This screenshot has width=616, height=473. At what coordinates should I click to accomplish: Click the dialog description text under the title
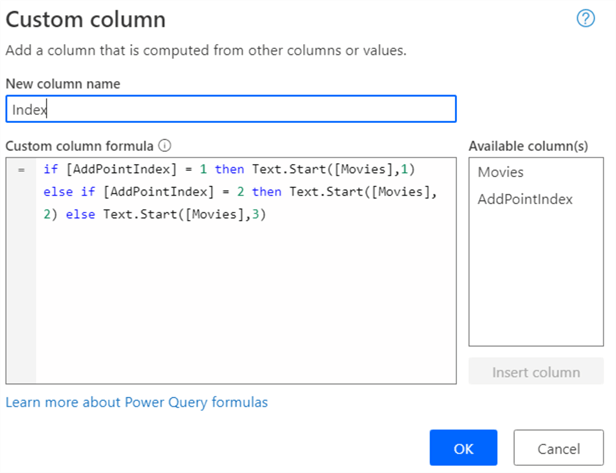click(x=207, y=50)
